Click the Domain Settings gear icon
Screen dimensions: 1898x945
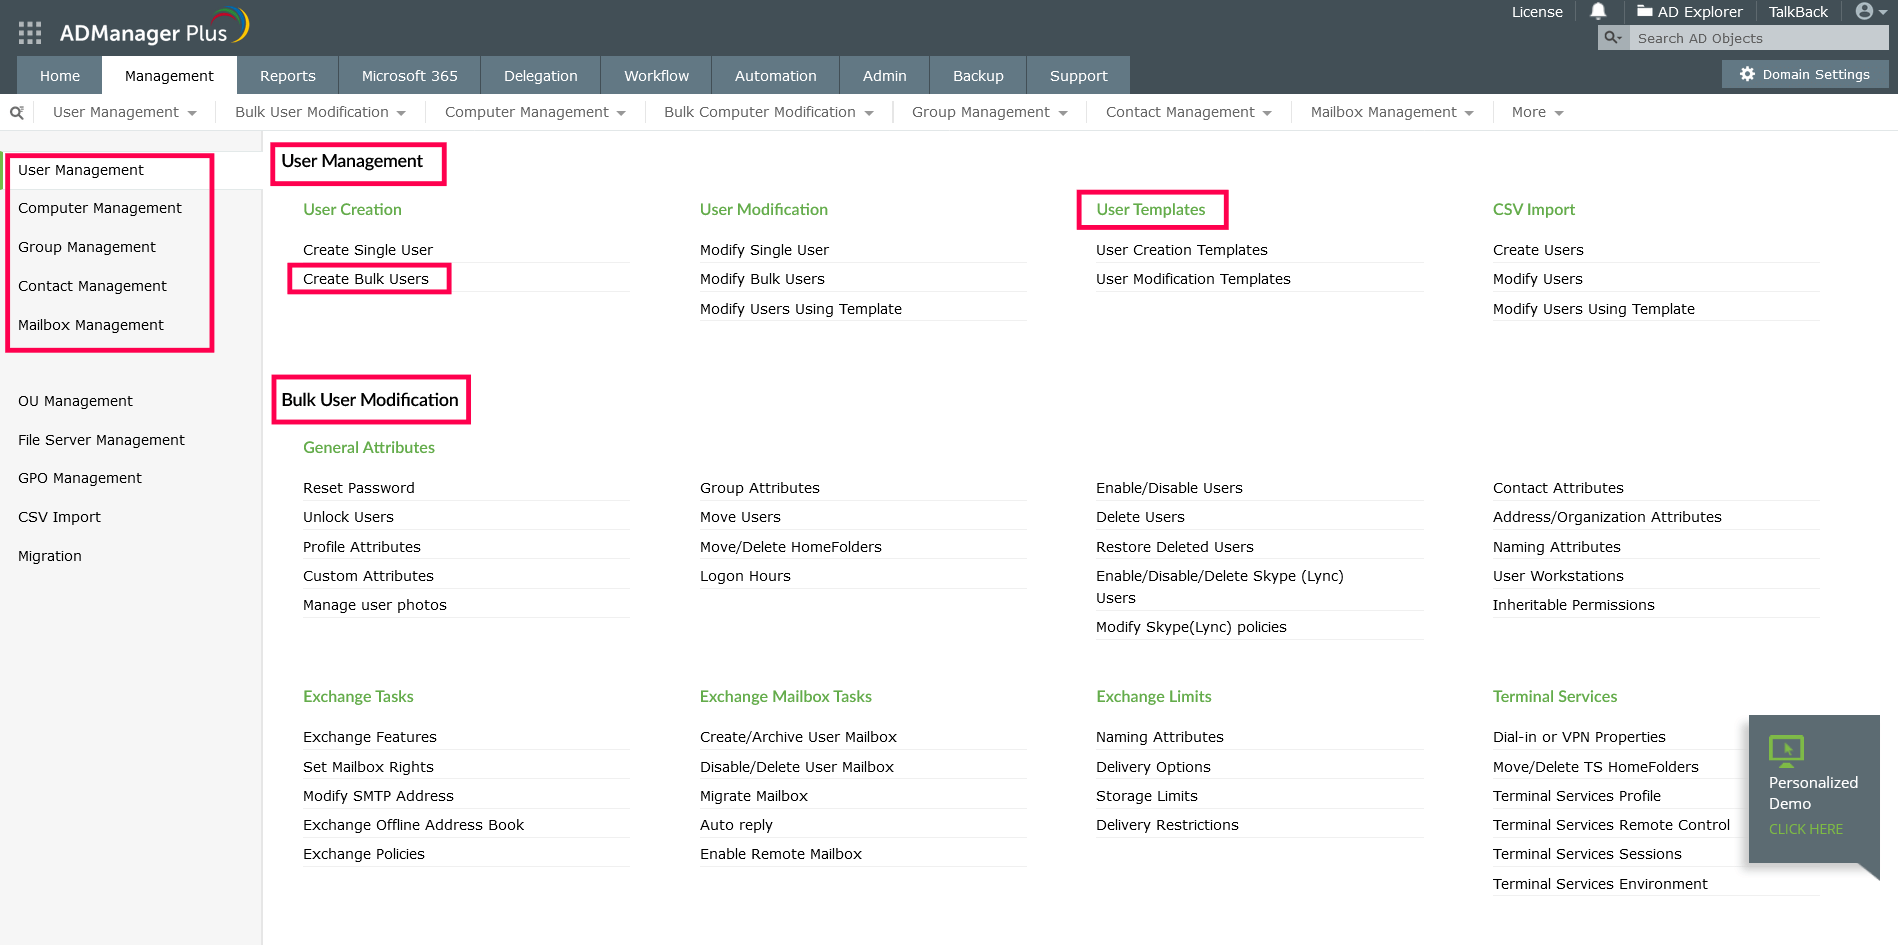1747,74
